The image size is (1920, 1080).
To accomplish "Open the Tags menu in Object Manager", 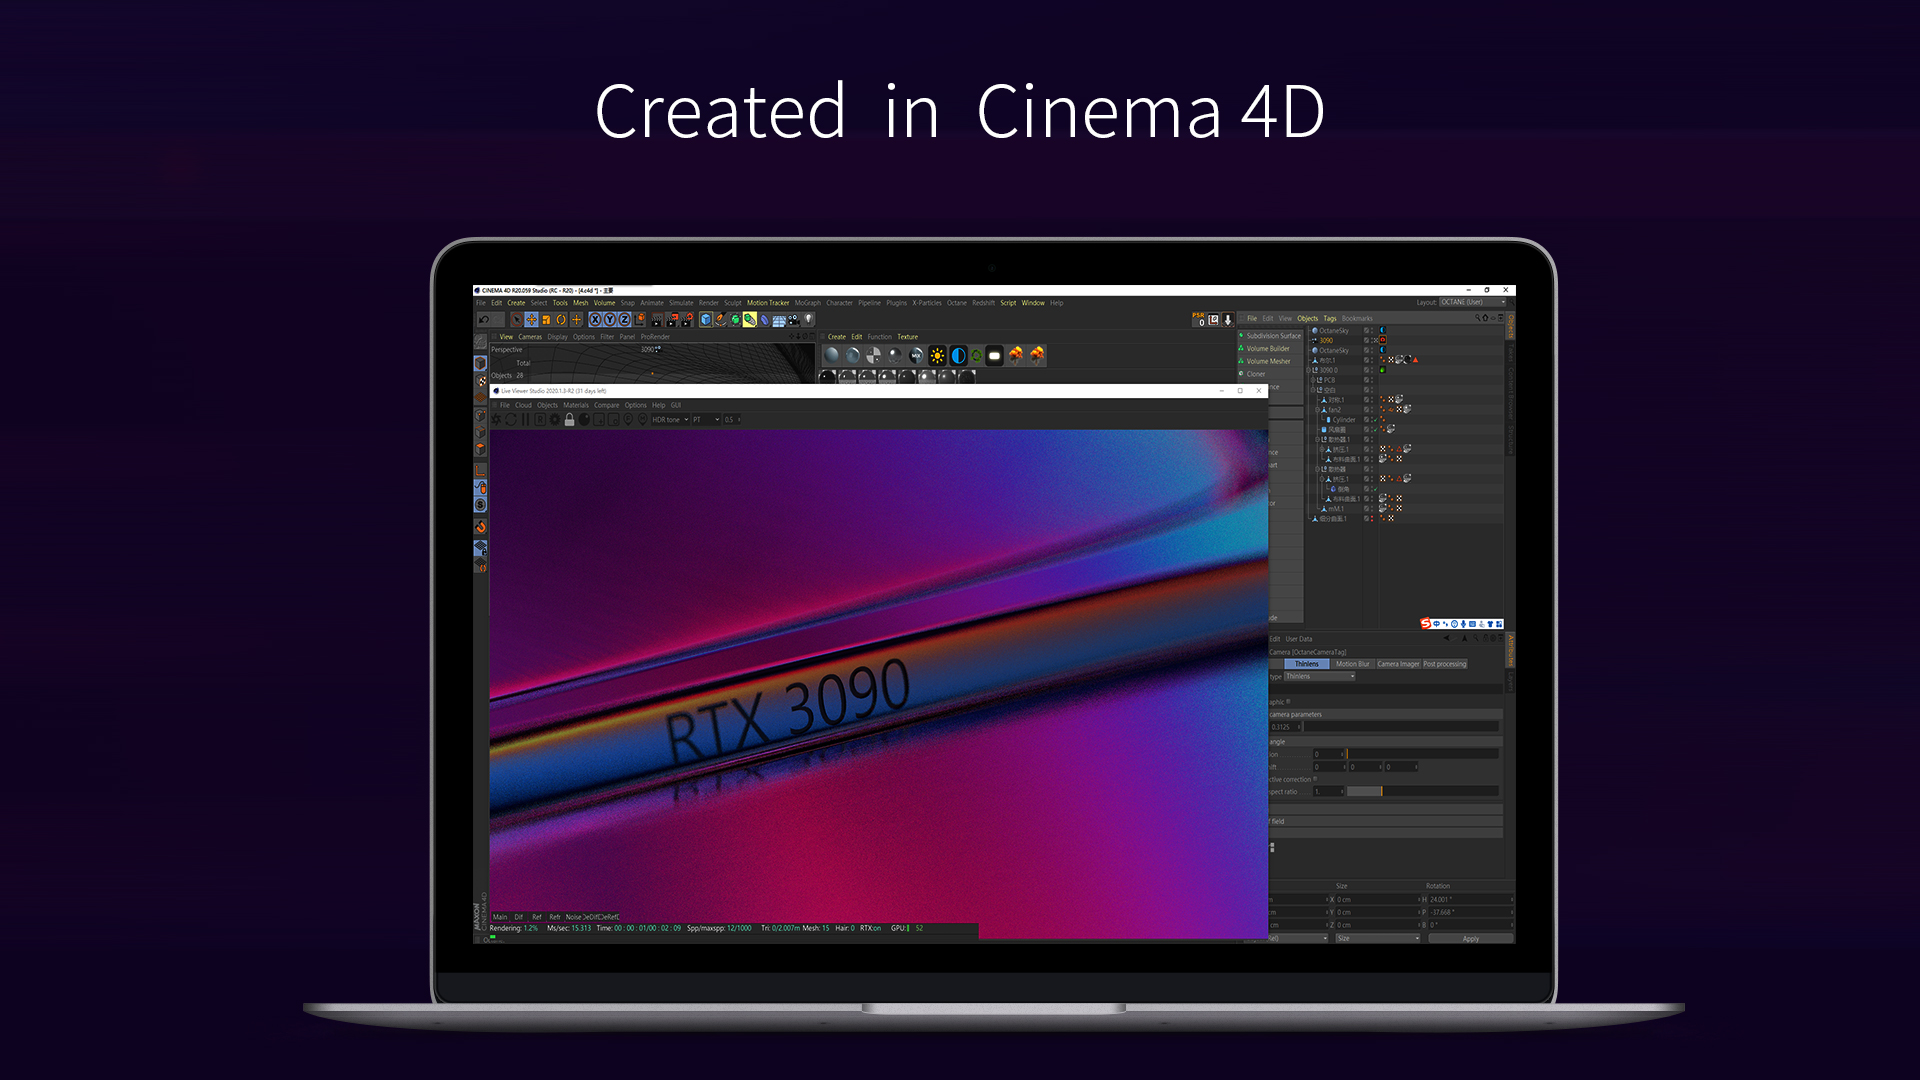I will tap(1330, 318).
